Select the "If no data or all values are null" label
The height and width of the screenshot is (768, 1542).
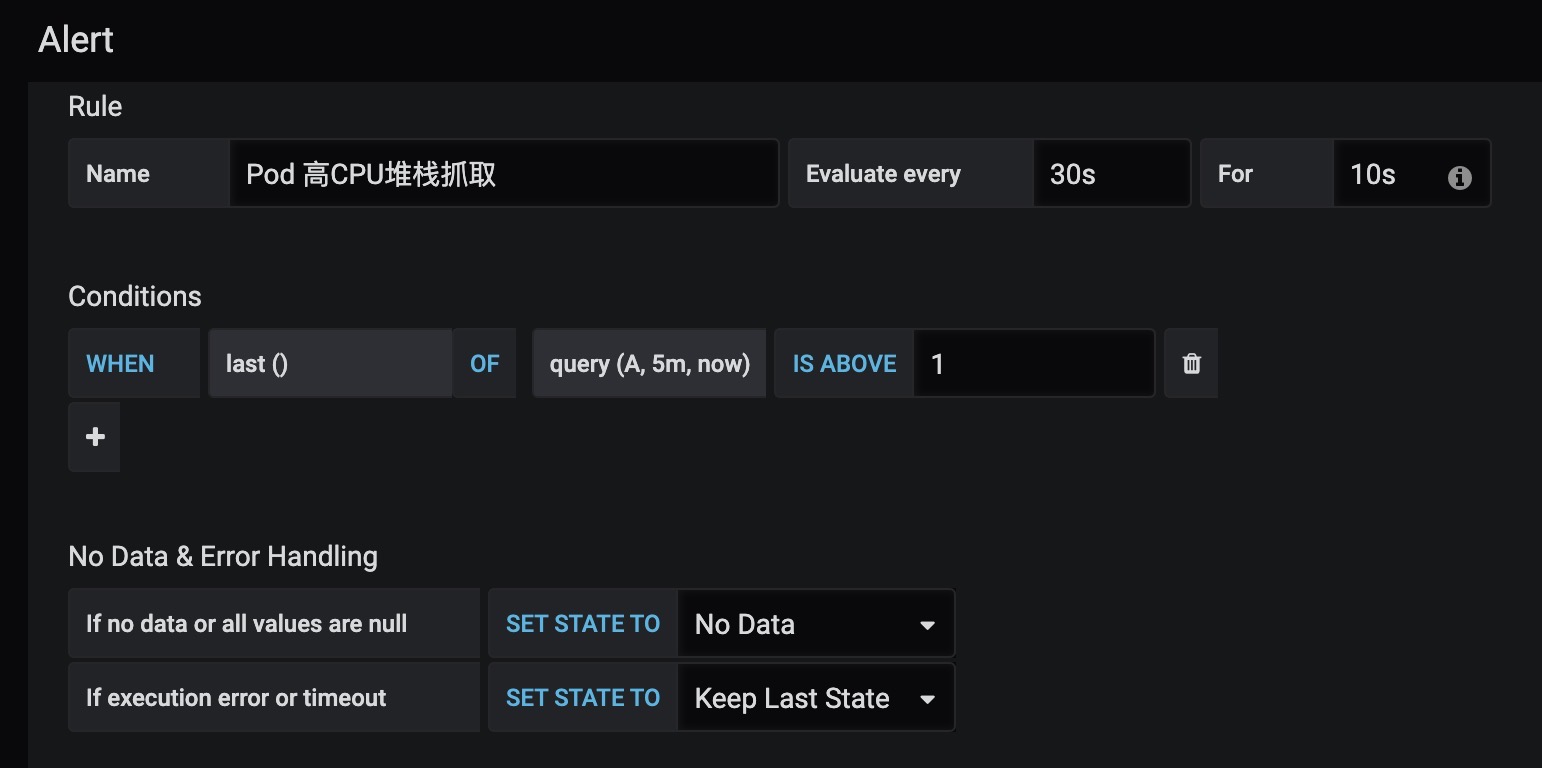tap(246, 624)
